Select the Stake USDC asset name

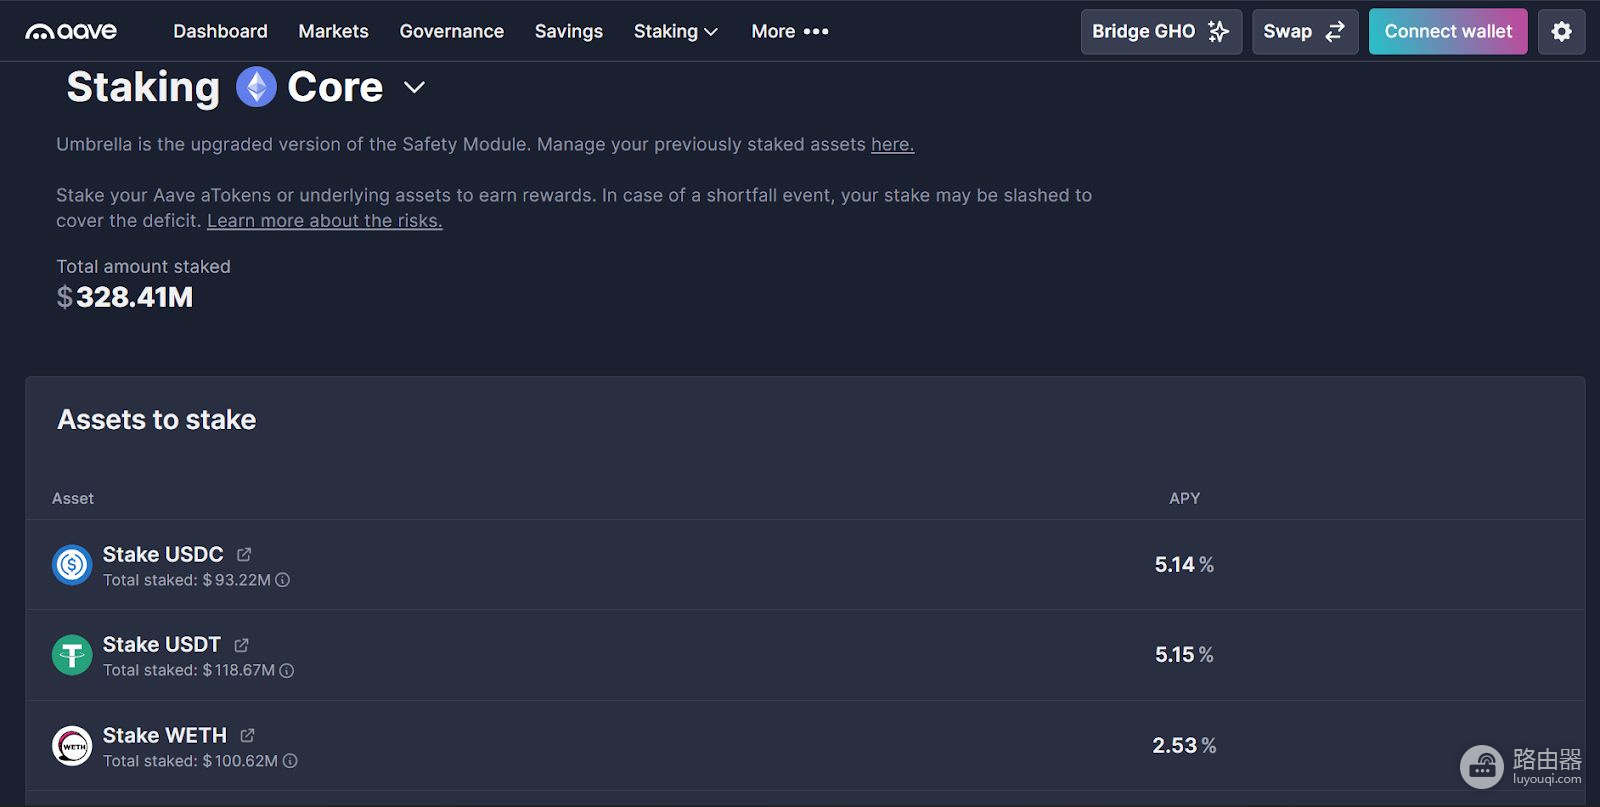[163, 555]
